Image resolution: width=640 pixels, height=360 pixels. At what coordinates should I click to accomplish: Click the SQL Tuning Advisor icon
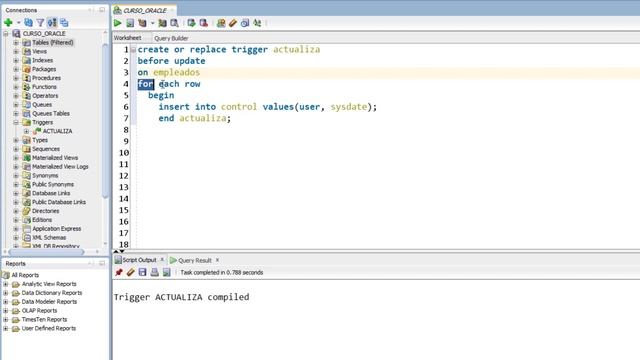click(x=174, y=23)
